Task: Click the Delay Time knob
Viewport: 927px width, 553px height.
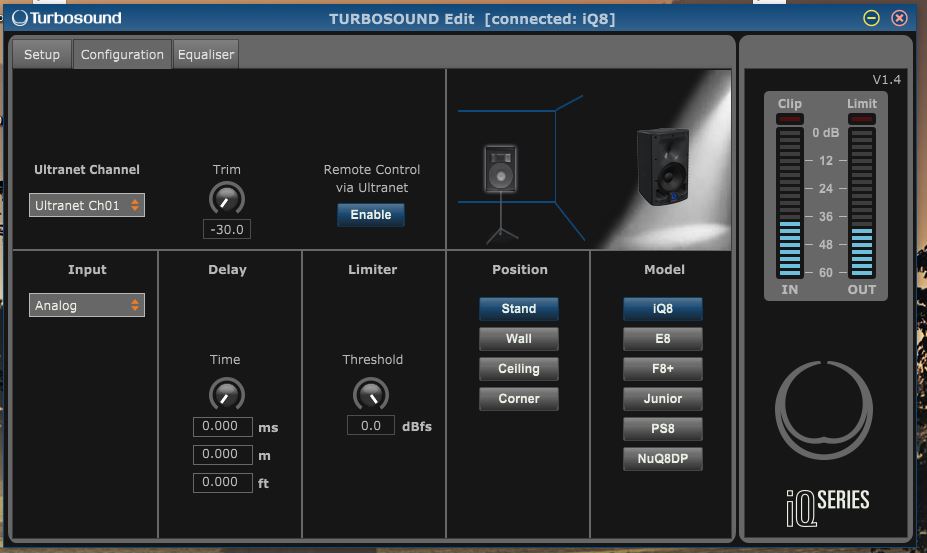Action: 226,394
